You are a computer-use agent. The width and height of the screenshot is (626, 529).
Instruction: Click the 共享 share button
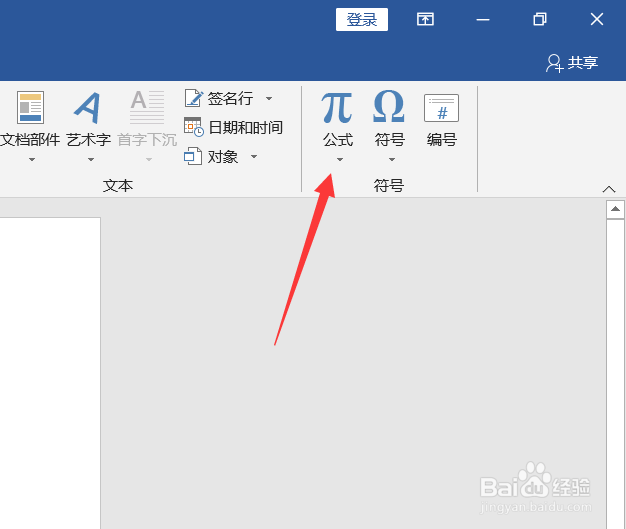click(x=572, y=63)
